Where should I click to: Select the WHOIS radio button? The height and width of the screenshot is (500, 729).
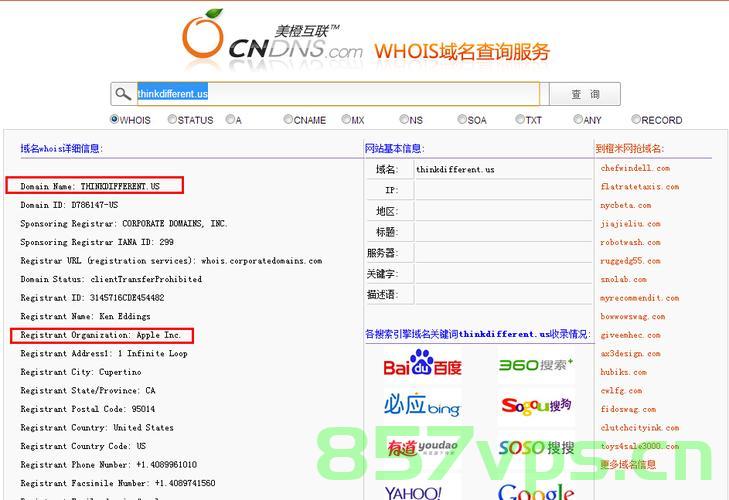[114, 119]
